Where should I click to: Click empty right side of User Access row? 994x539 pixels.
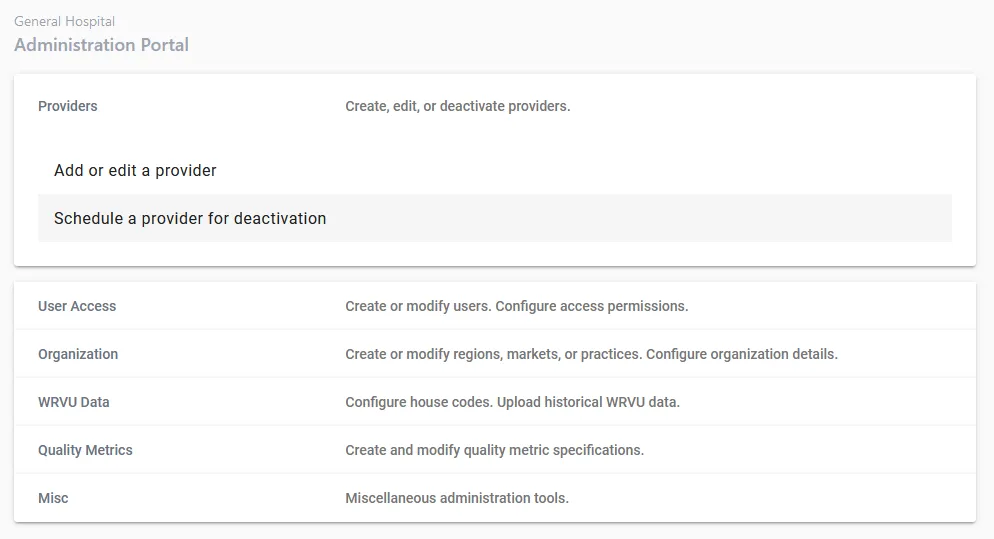(850, 306)
